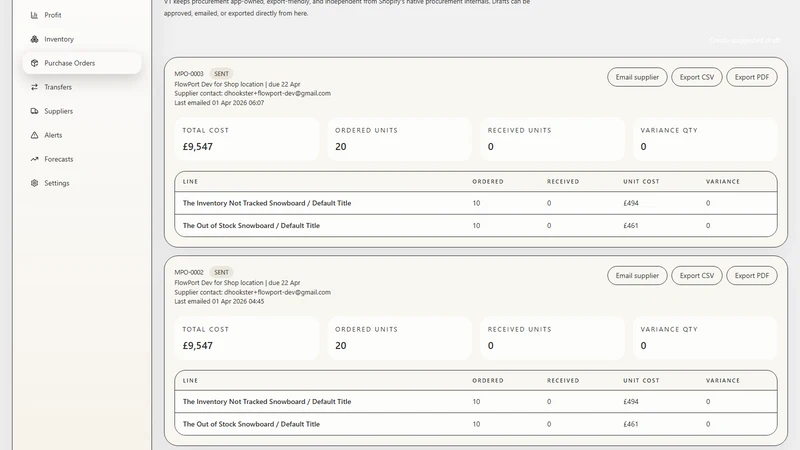Click 'FlowPort Dev for Shop location' in MPO-0003
This screenshot has height=450, width=800.
[219, 84]
